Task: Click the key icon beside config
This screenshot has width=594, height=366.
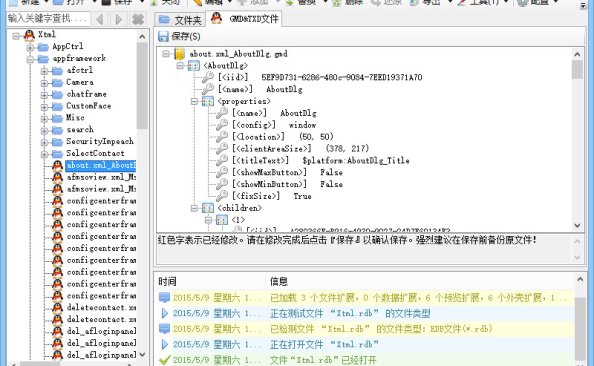Action: 222,125
